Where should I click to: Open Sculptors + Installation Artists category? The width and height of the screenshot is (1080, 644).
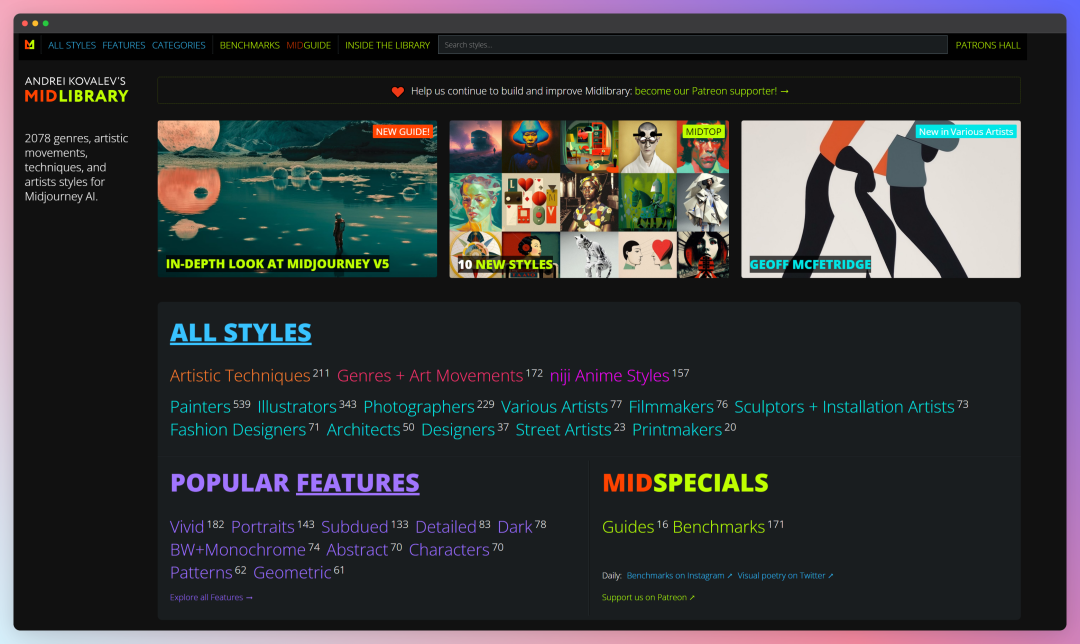[844, 407]
